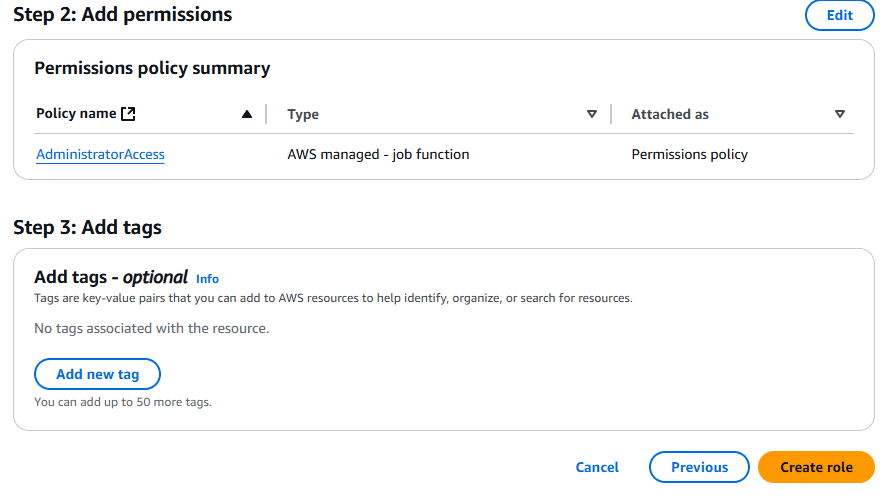Click the 'Step 2: Add permissions' heading

123,14
